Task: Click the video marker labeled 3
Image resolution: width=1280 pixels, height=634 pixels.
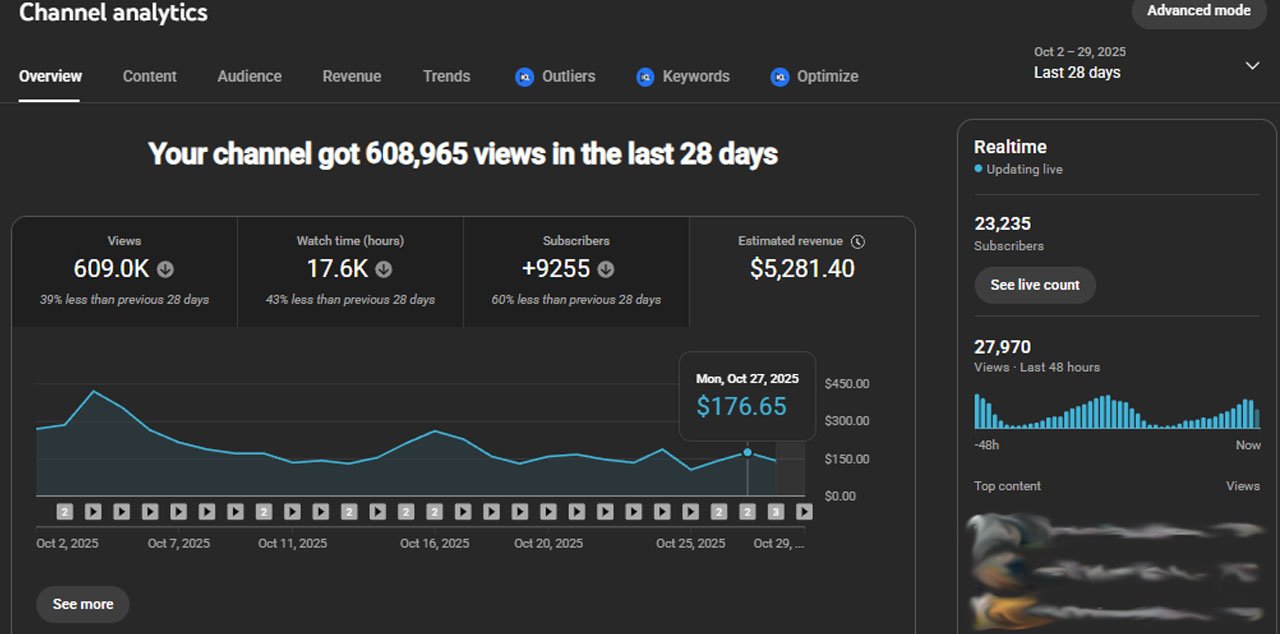Action: click(775, 512)
